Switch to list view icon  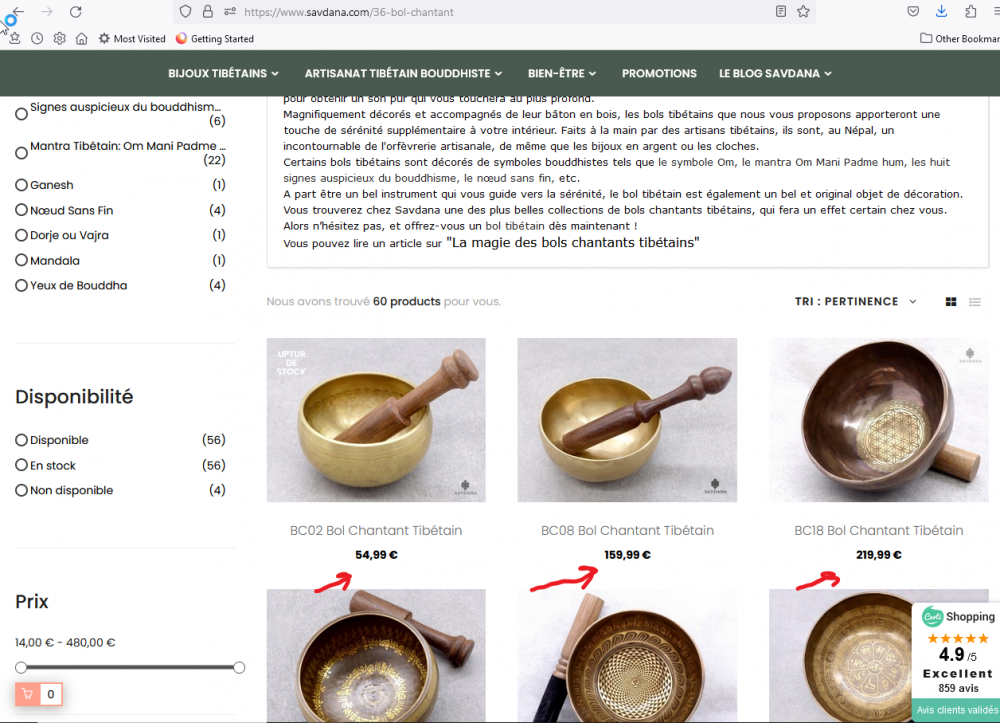pyautogui.click(x=974, y=302)
